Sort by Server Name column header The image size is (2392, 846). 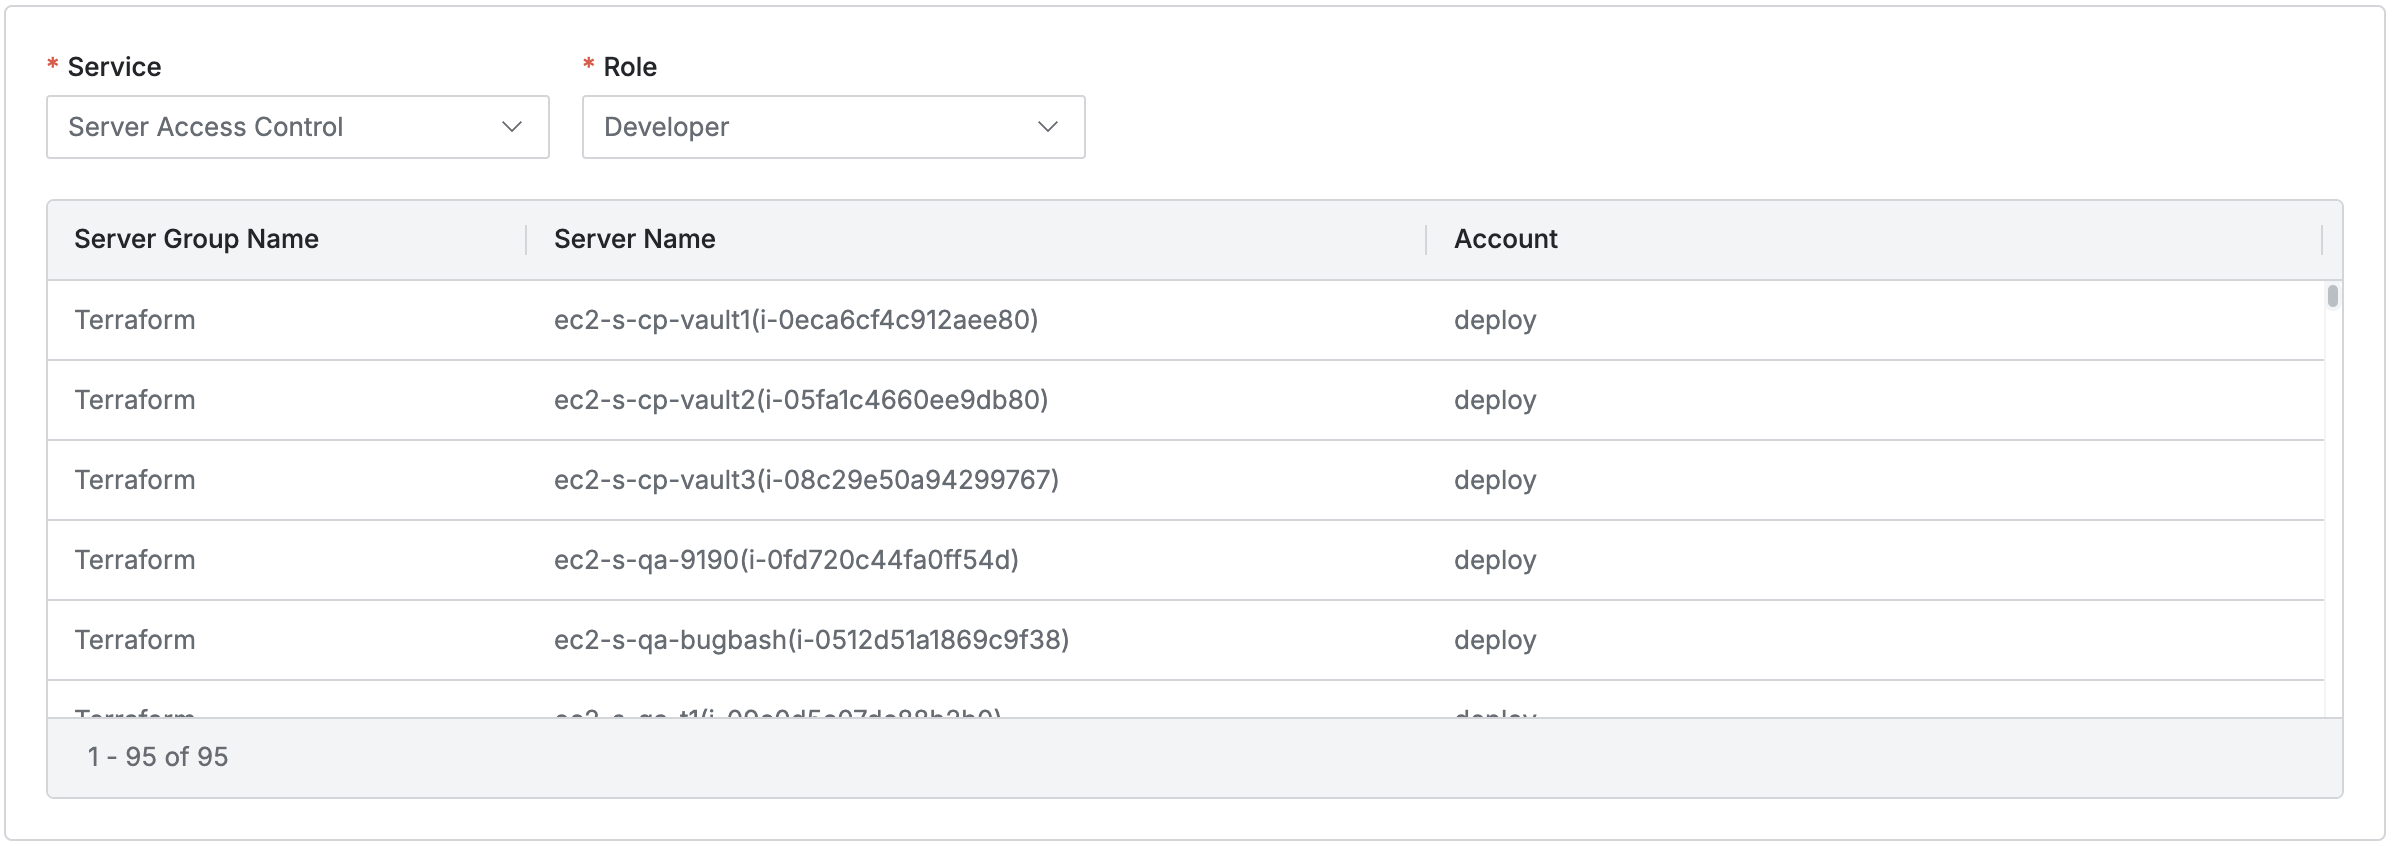click(634, 239)
